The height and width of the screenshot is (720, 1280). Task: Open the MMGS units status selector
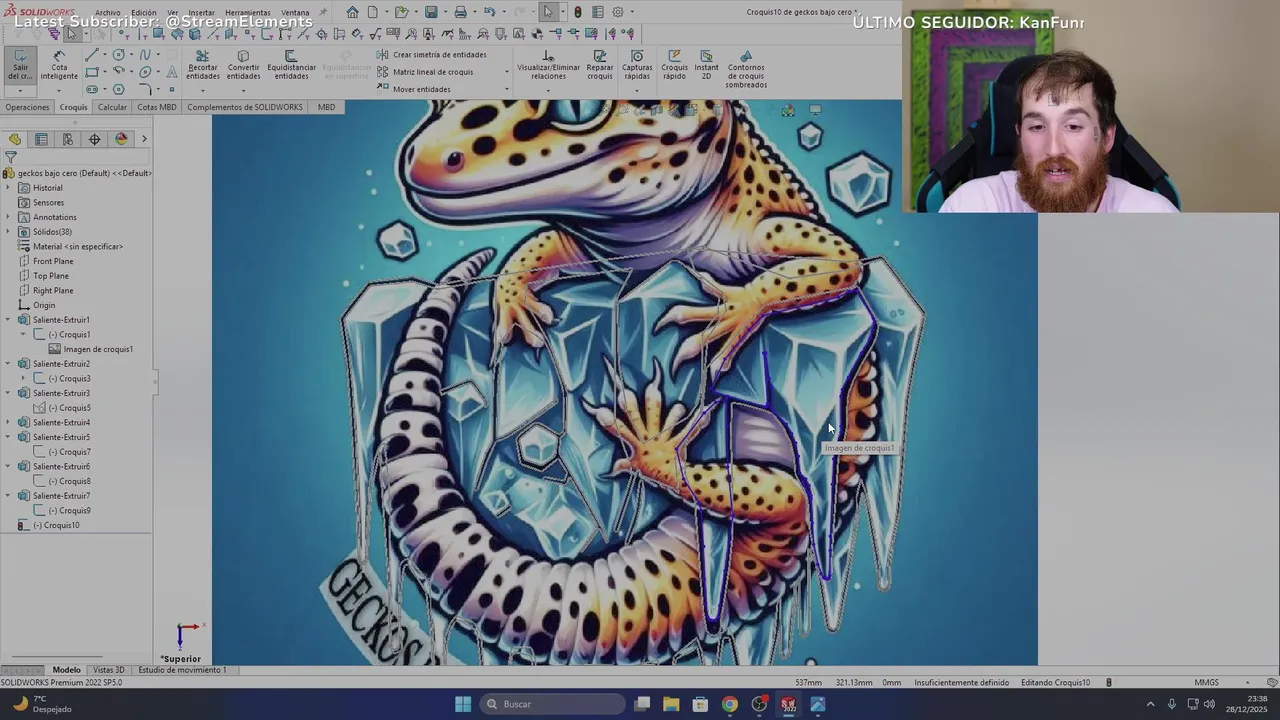[x=1206, y=683]
